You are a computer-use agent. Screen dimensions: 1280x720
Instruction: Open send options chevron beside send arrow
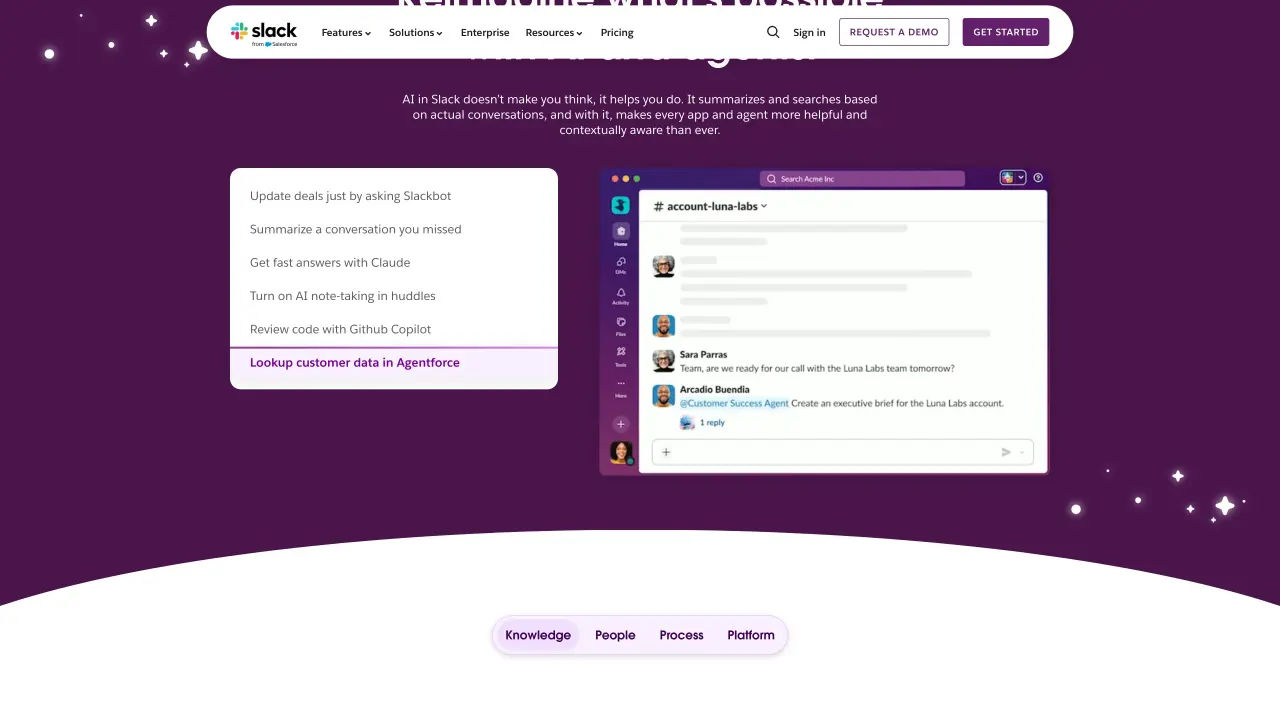(1022, 453)
